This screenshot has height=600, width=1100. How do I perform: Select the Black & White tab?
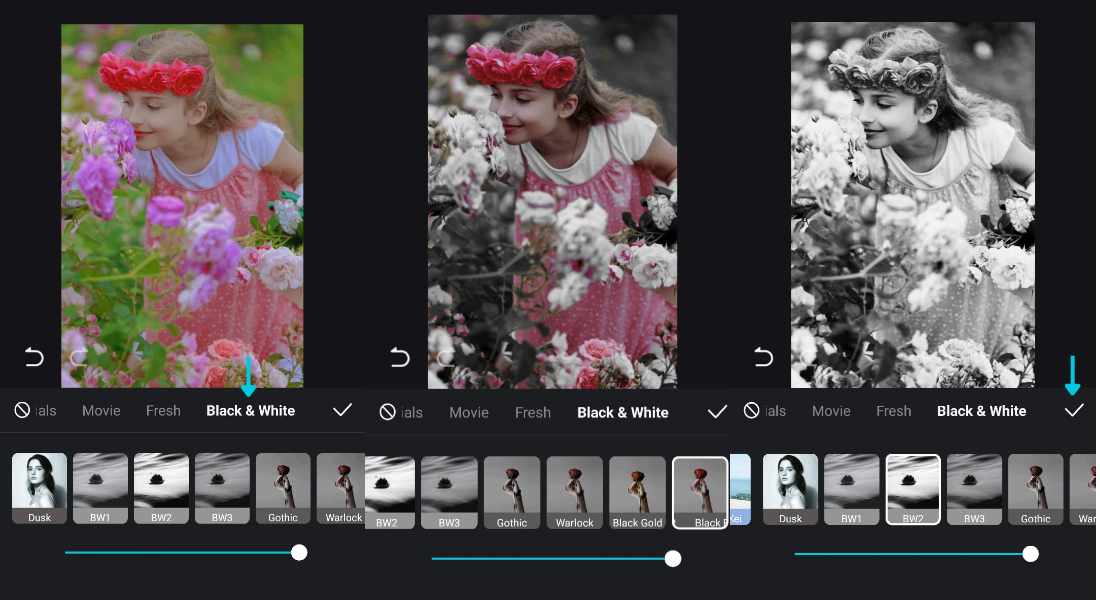pyautogui.click(x=250, y=410)
